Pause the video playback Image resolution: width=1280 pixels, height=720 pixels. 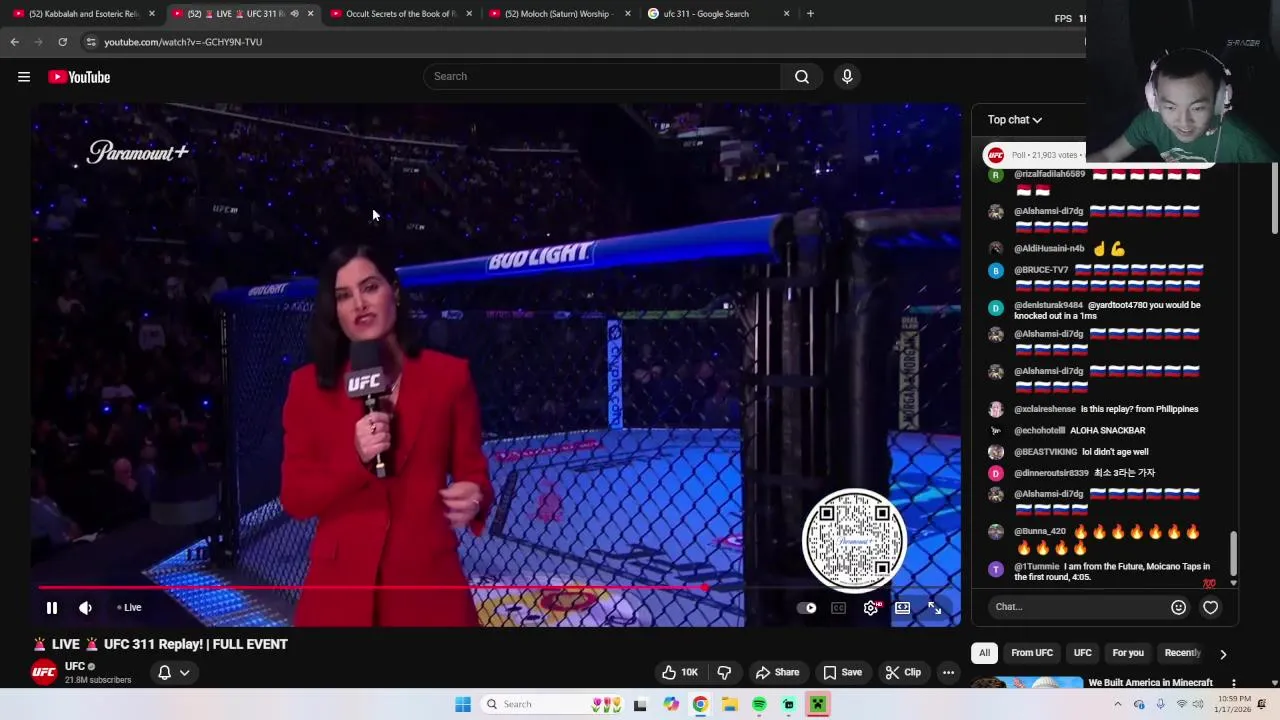tap(52, 607)
